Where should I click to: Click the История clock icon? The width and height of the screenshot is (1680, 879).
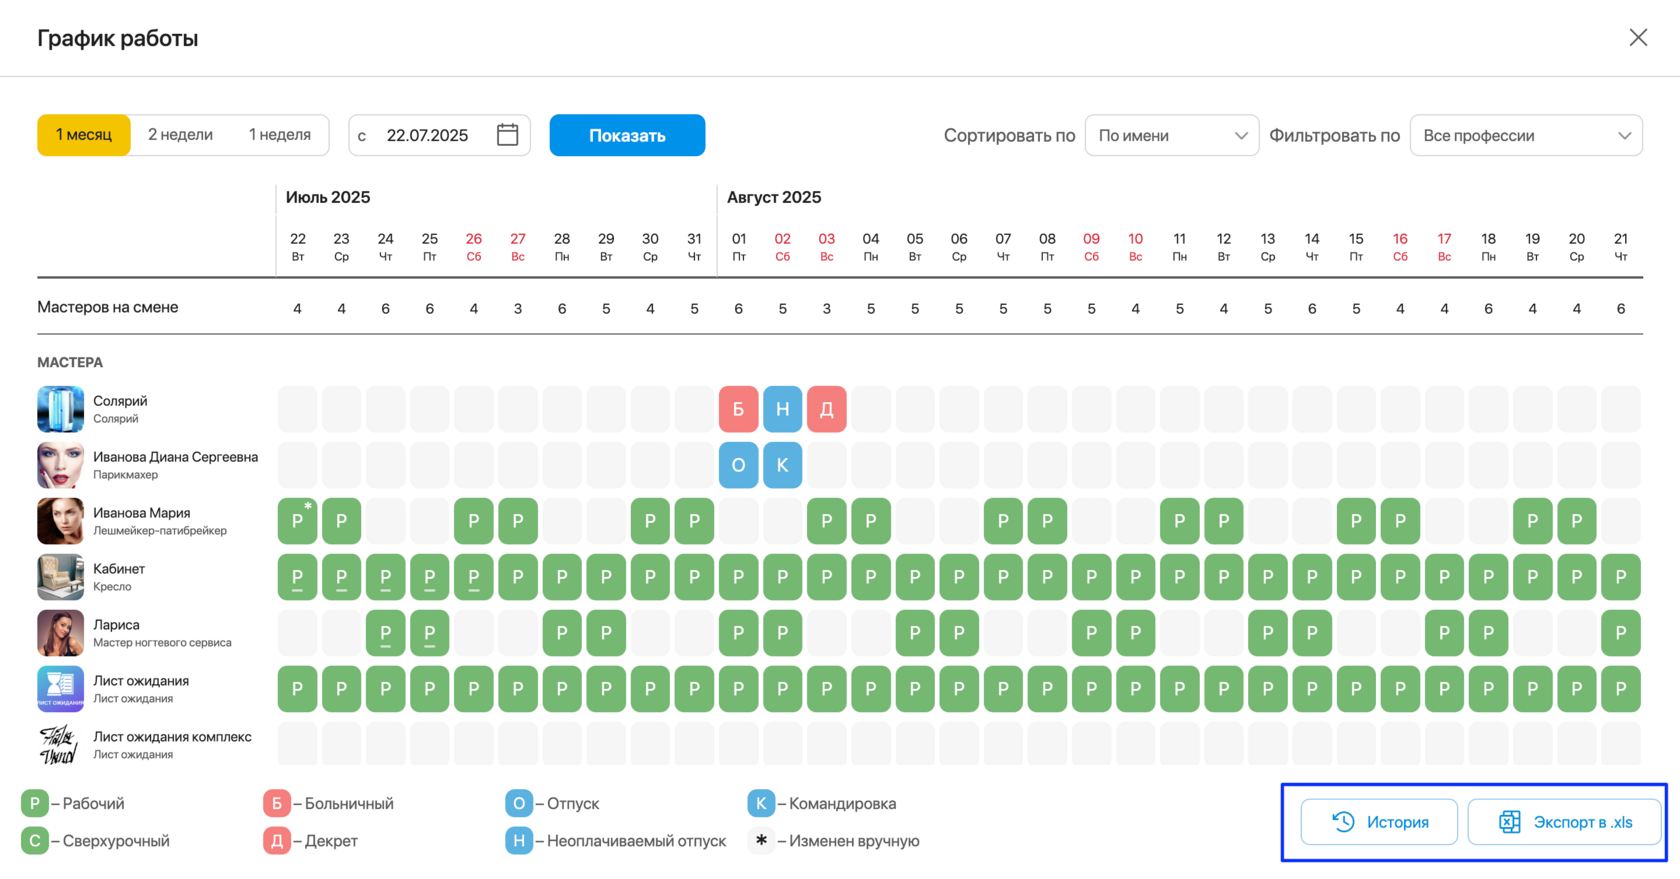[x=1343, y=822]
